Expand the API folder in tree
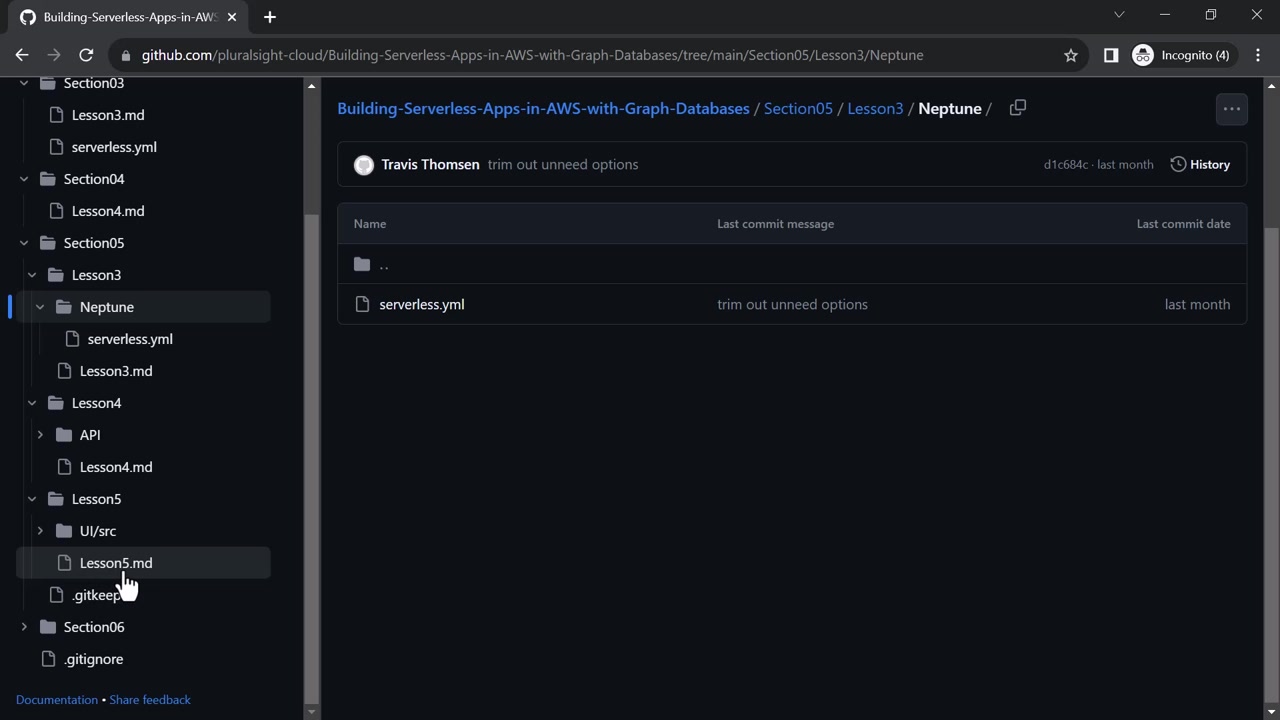Image resolution: width=1280 pixels, height=720 pixels. coord(40,435)
